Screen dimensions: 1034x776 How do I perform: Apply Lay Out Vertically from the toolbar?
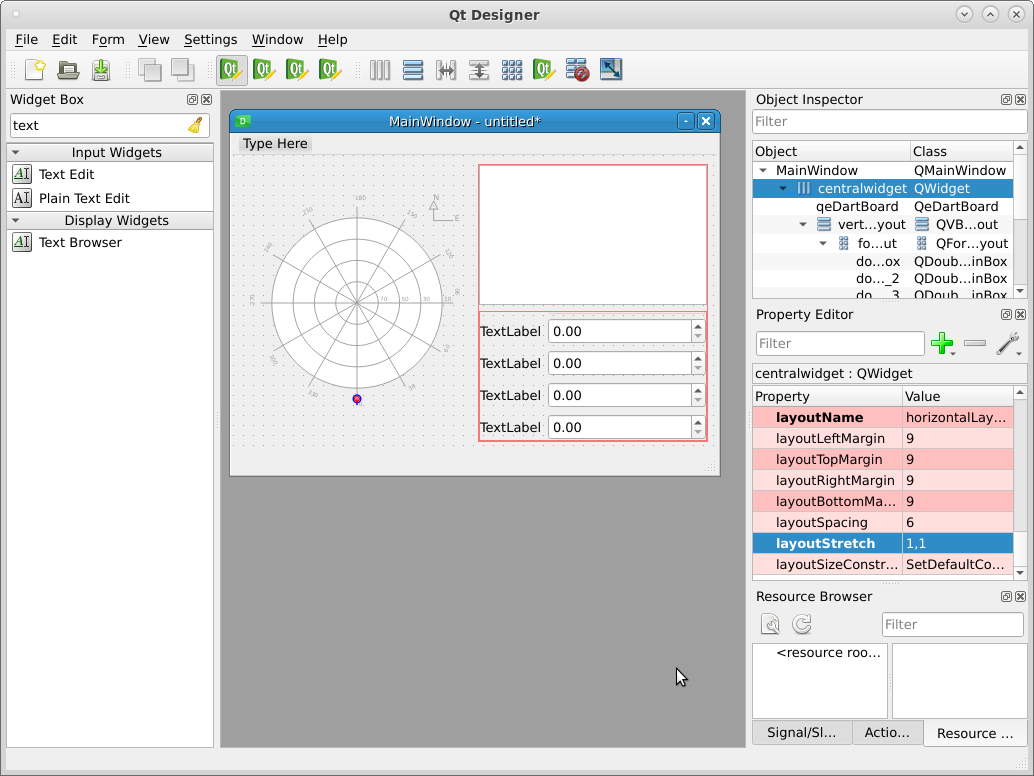coord(413,70)
